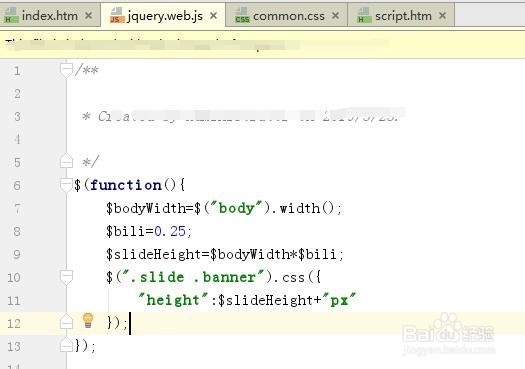
Task: Click line number 4 in the gutter
Action: 17,140
